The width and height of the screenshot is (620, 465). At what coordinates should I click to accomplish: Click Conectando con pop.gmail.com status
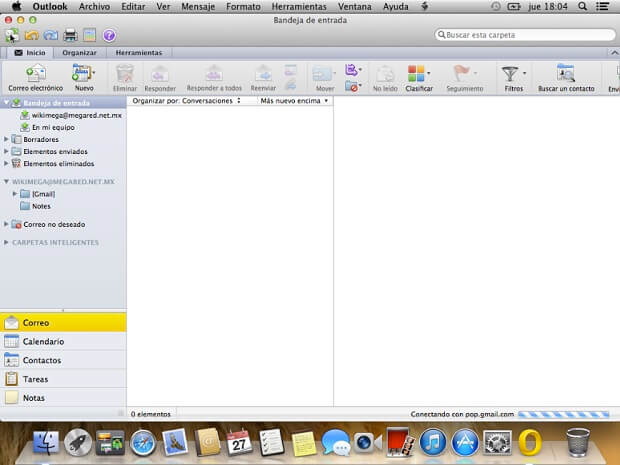pos(462,414)
